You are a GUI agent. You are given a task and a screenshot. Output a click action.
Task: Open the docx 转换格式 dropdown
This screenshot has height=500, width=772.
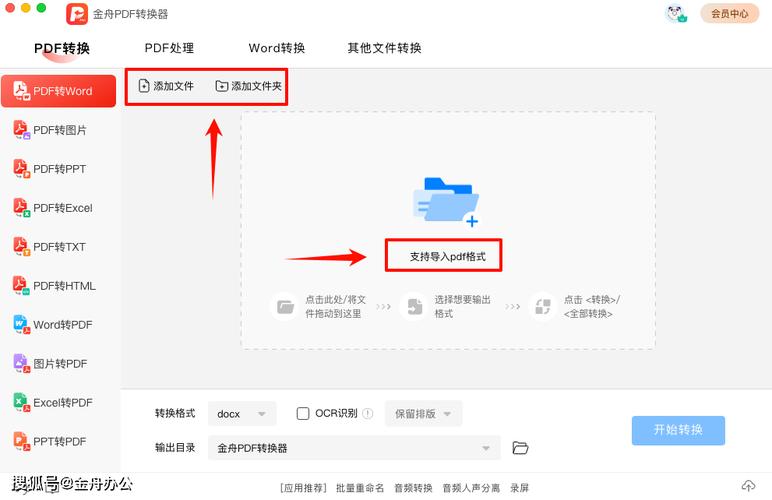pos(242,414)
